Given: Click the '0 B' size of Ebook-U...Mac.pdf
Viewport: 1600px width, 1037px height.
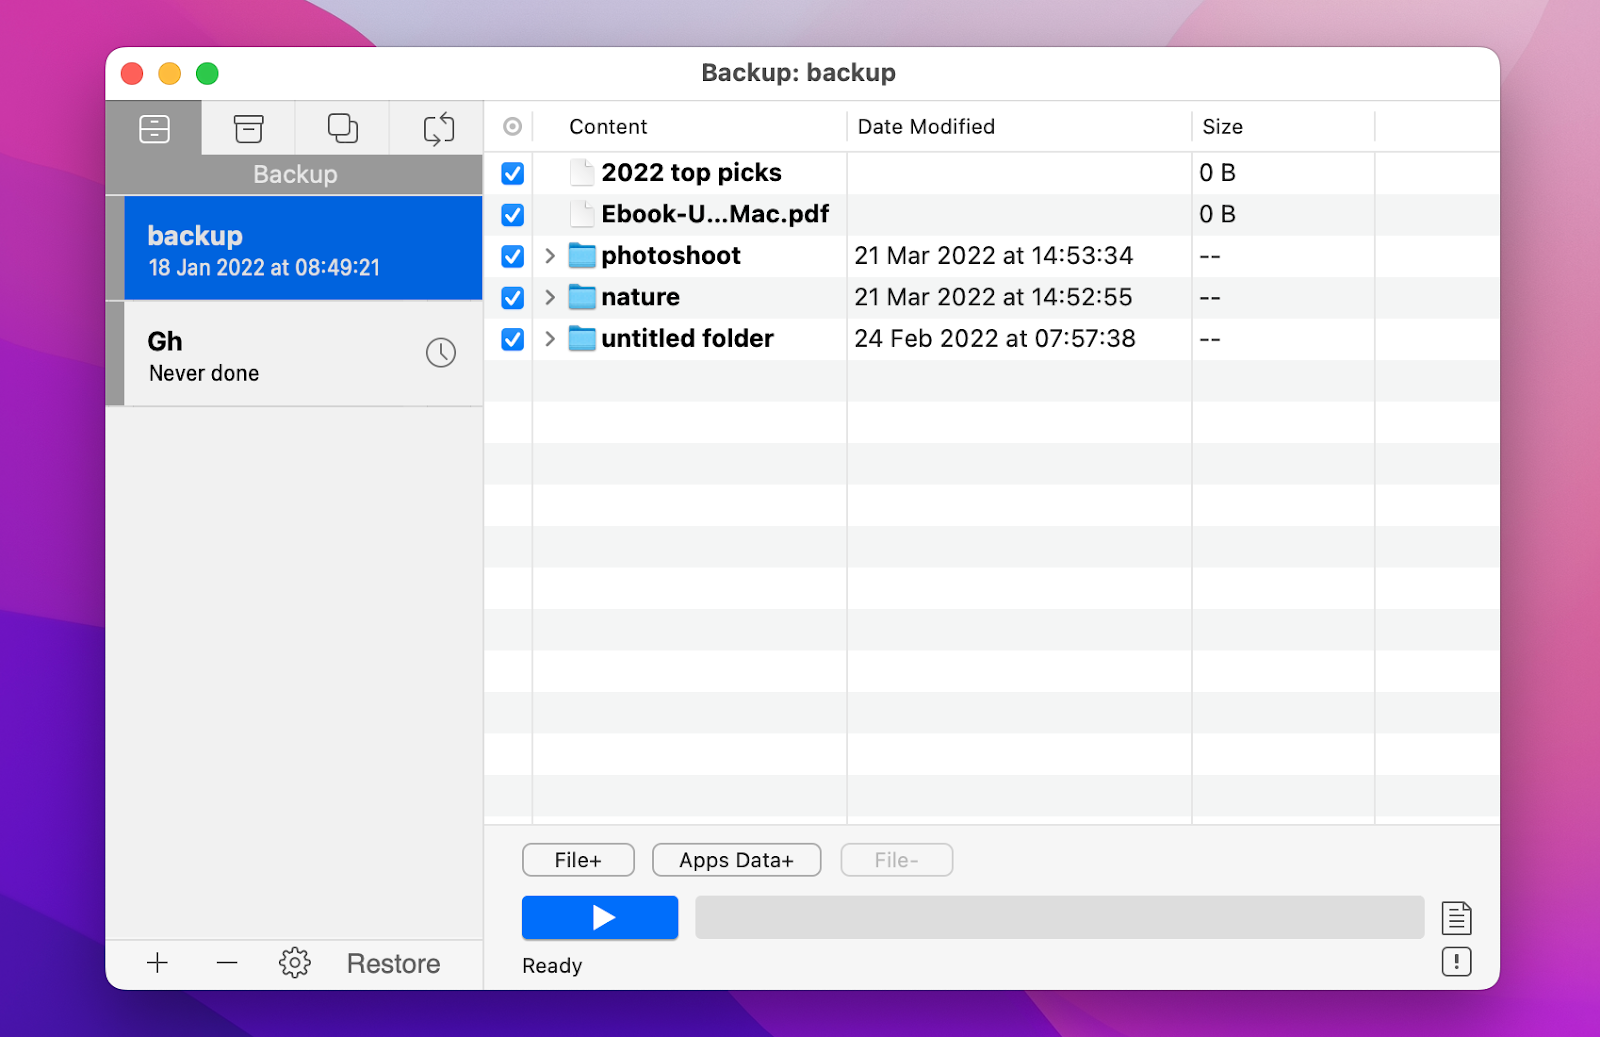Looking at the screenshot, I should point(1217,214).
